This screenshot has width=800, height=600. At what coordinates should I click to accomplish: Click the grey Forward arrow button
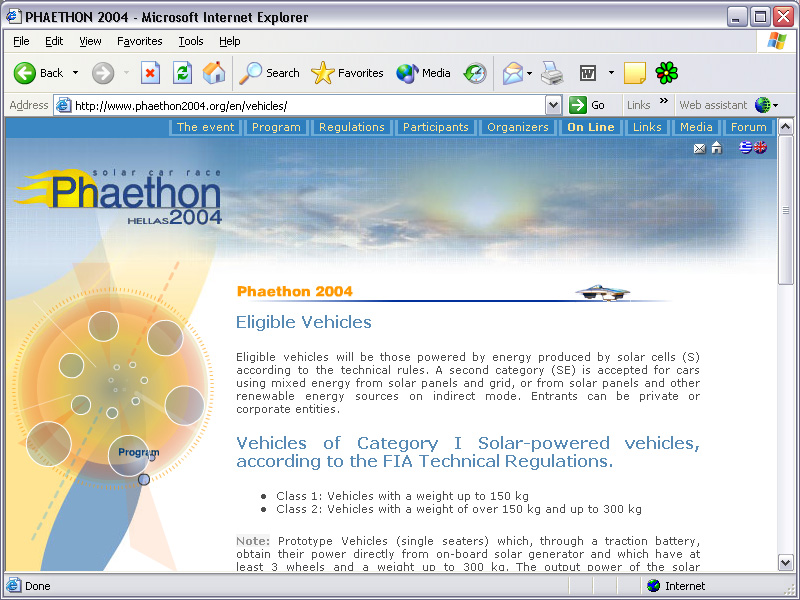point(103,73)
